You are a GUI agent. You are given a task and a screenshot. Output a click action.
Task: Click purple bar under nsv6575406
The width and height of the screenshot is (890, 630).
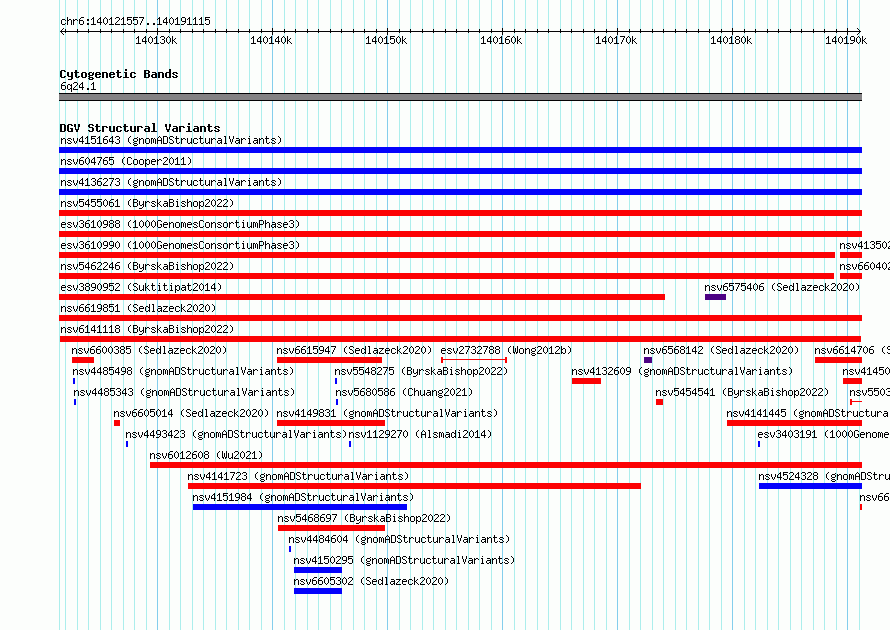(715, 297)
